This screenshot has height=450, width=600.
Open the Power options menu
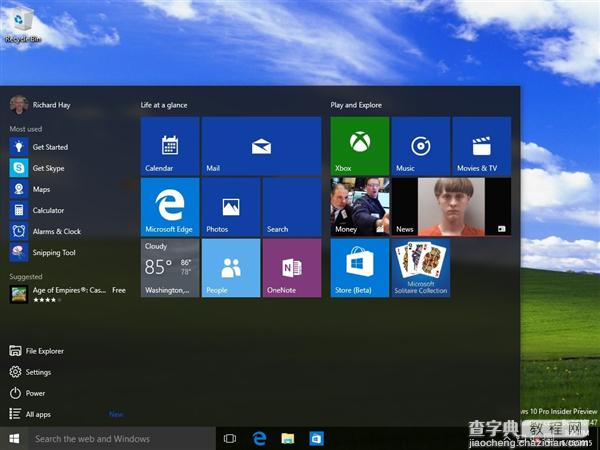point(27,393)
